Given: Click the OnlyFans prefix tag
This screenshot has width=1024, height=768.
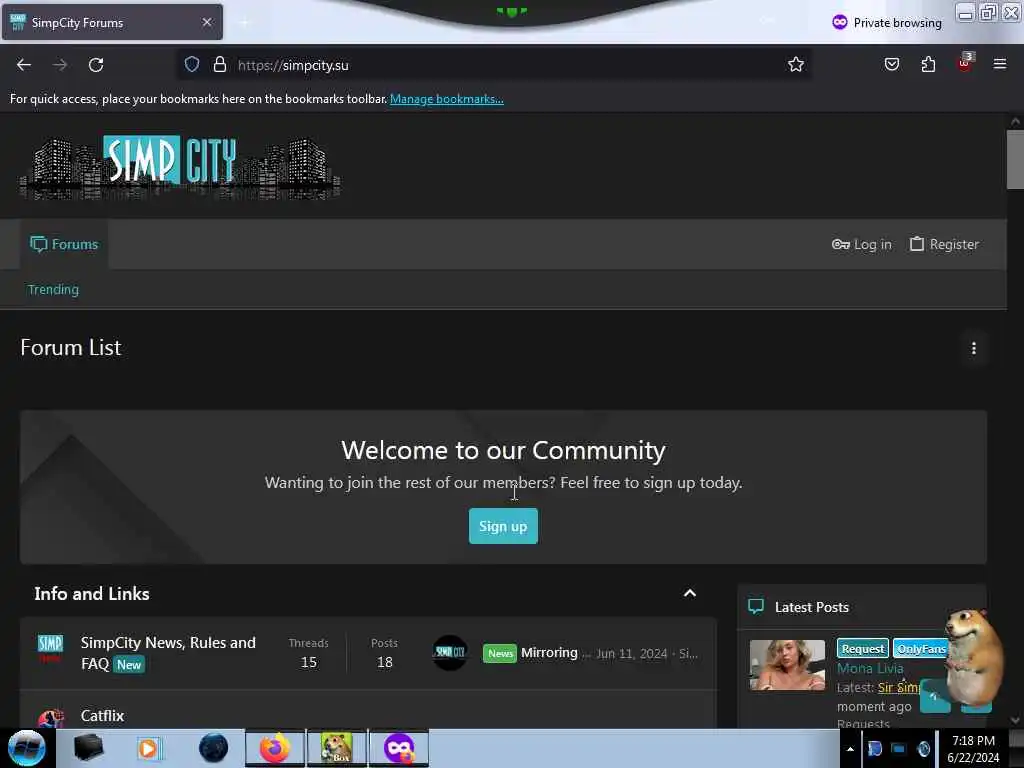Looking at the screenshot, I should tap(920, 648).
